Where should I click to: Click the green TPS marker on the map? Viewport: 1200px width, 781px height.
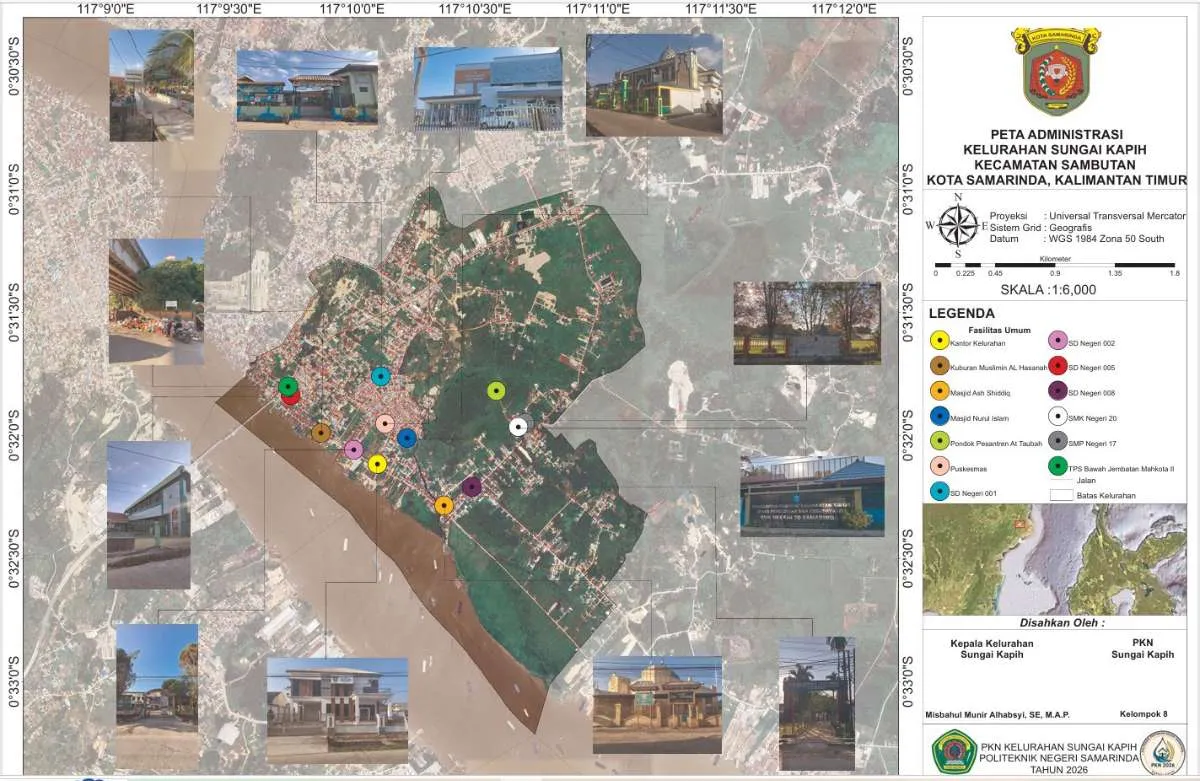click(288, 386)
